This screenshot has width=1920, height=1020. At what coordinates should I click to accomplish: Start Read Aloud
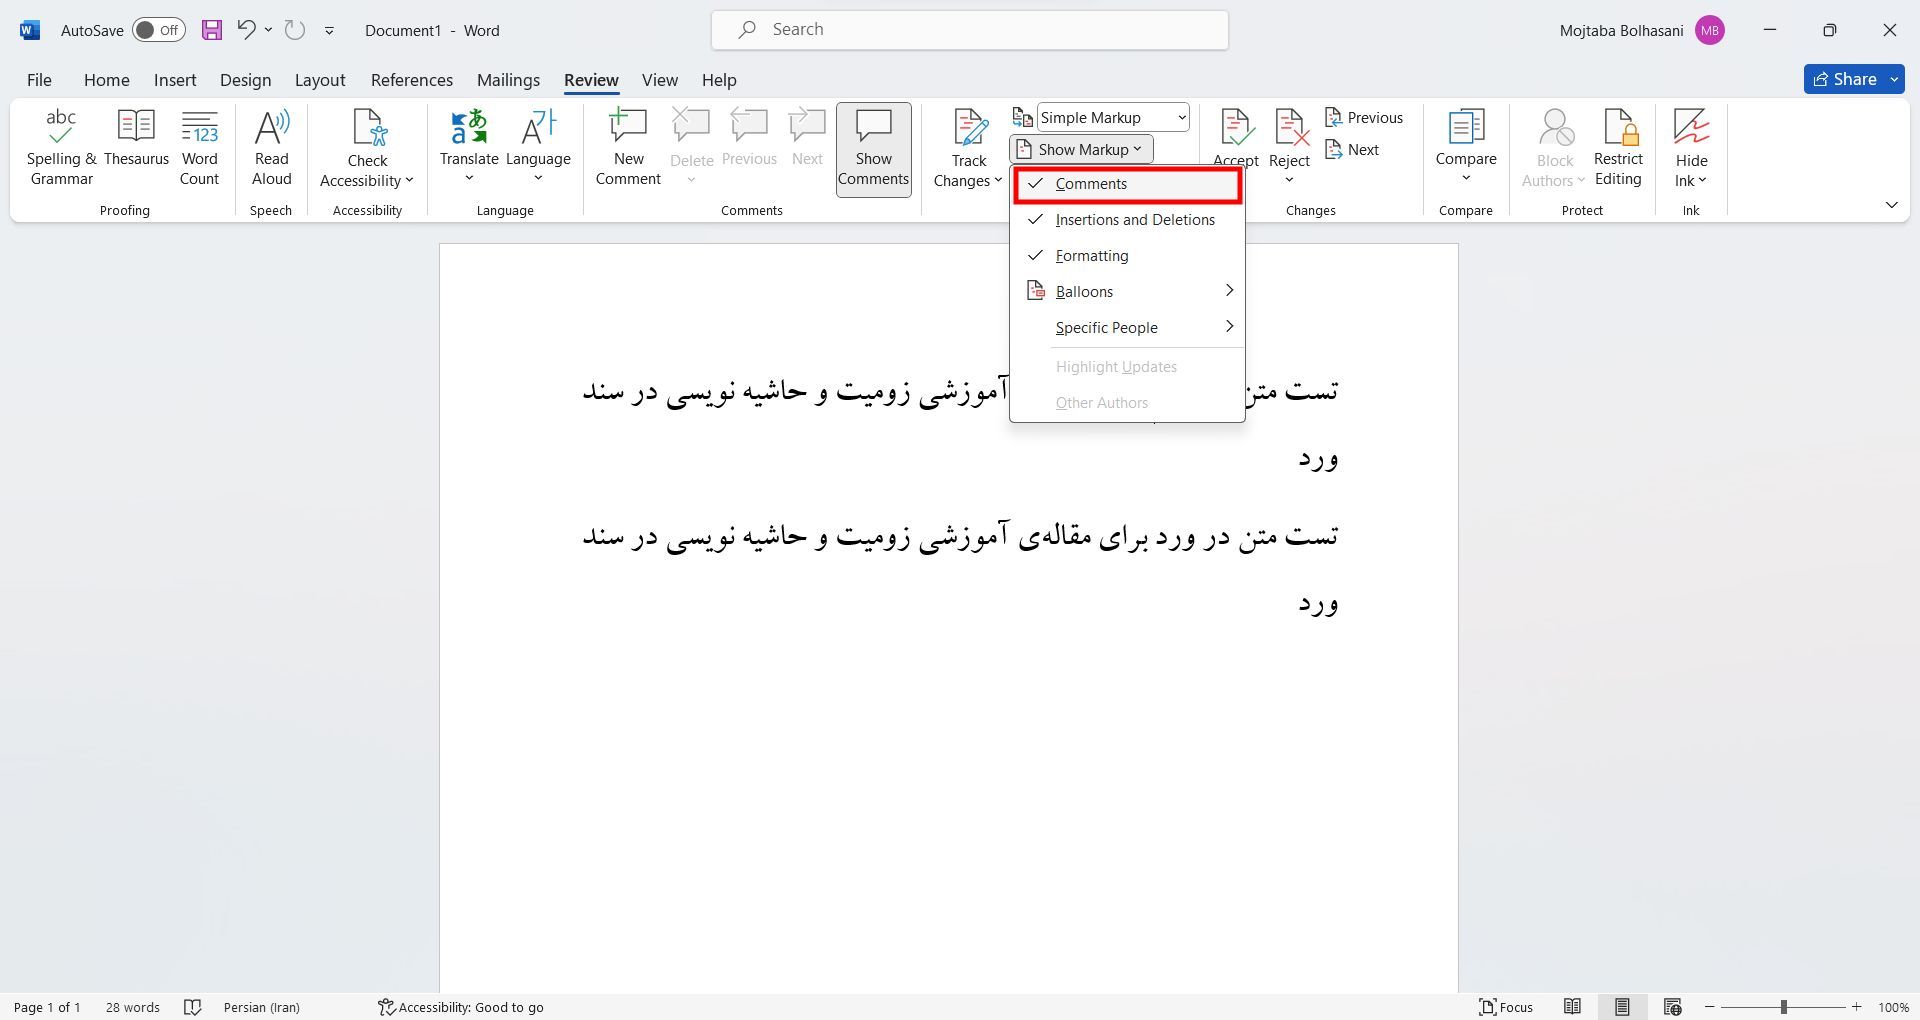tap(270, 148)
